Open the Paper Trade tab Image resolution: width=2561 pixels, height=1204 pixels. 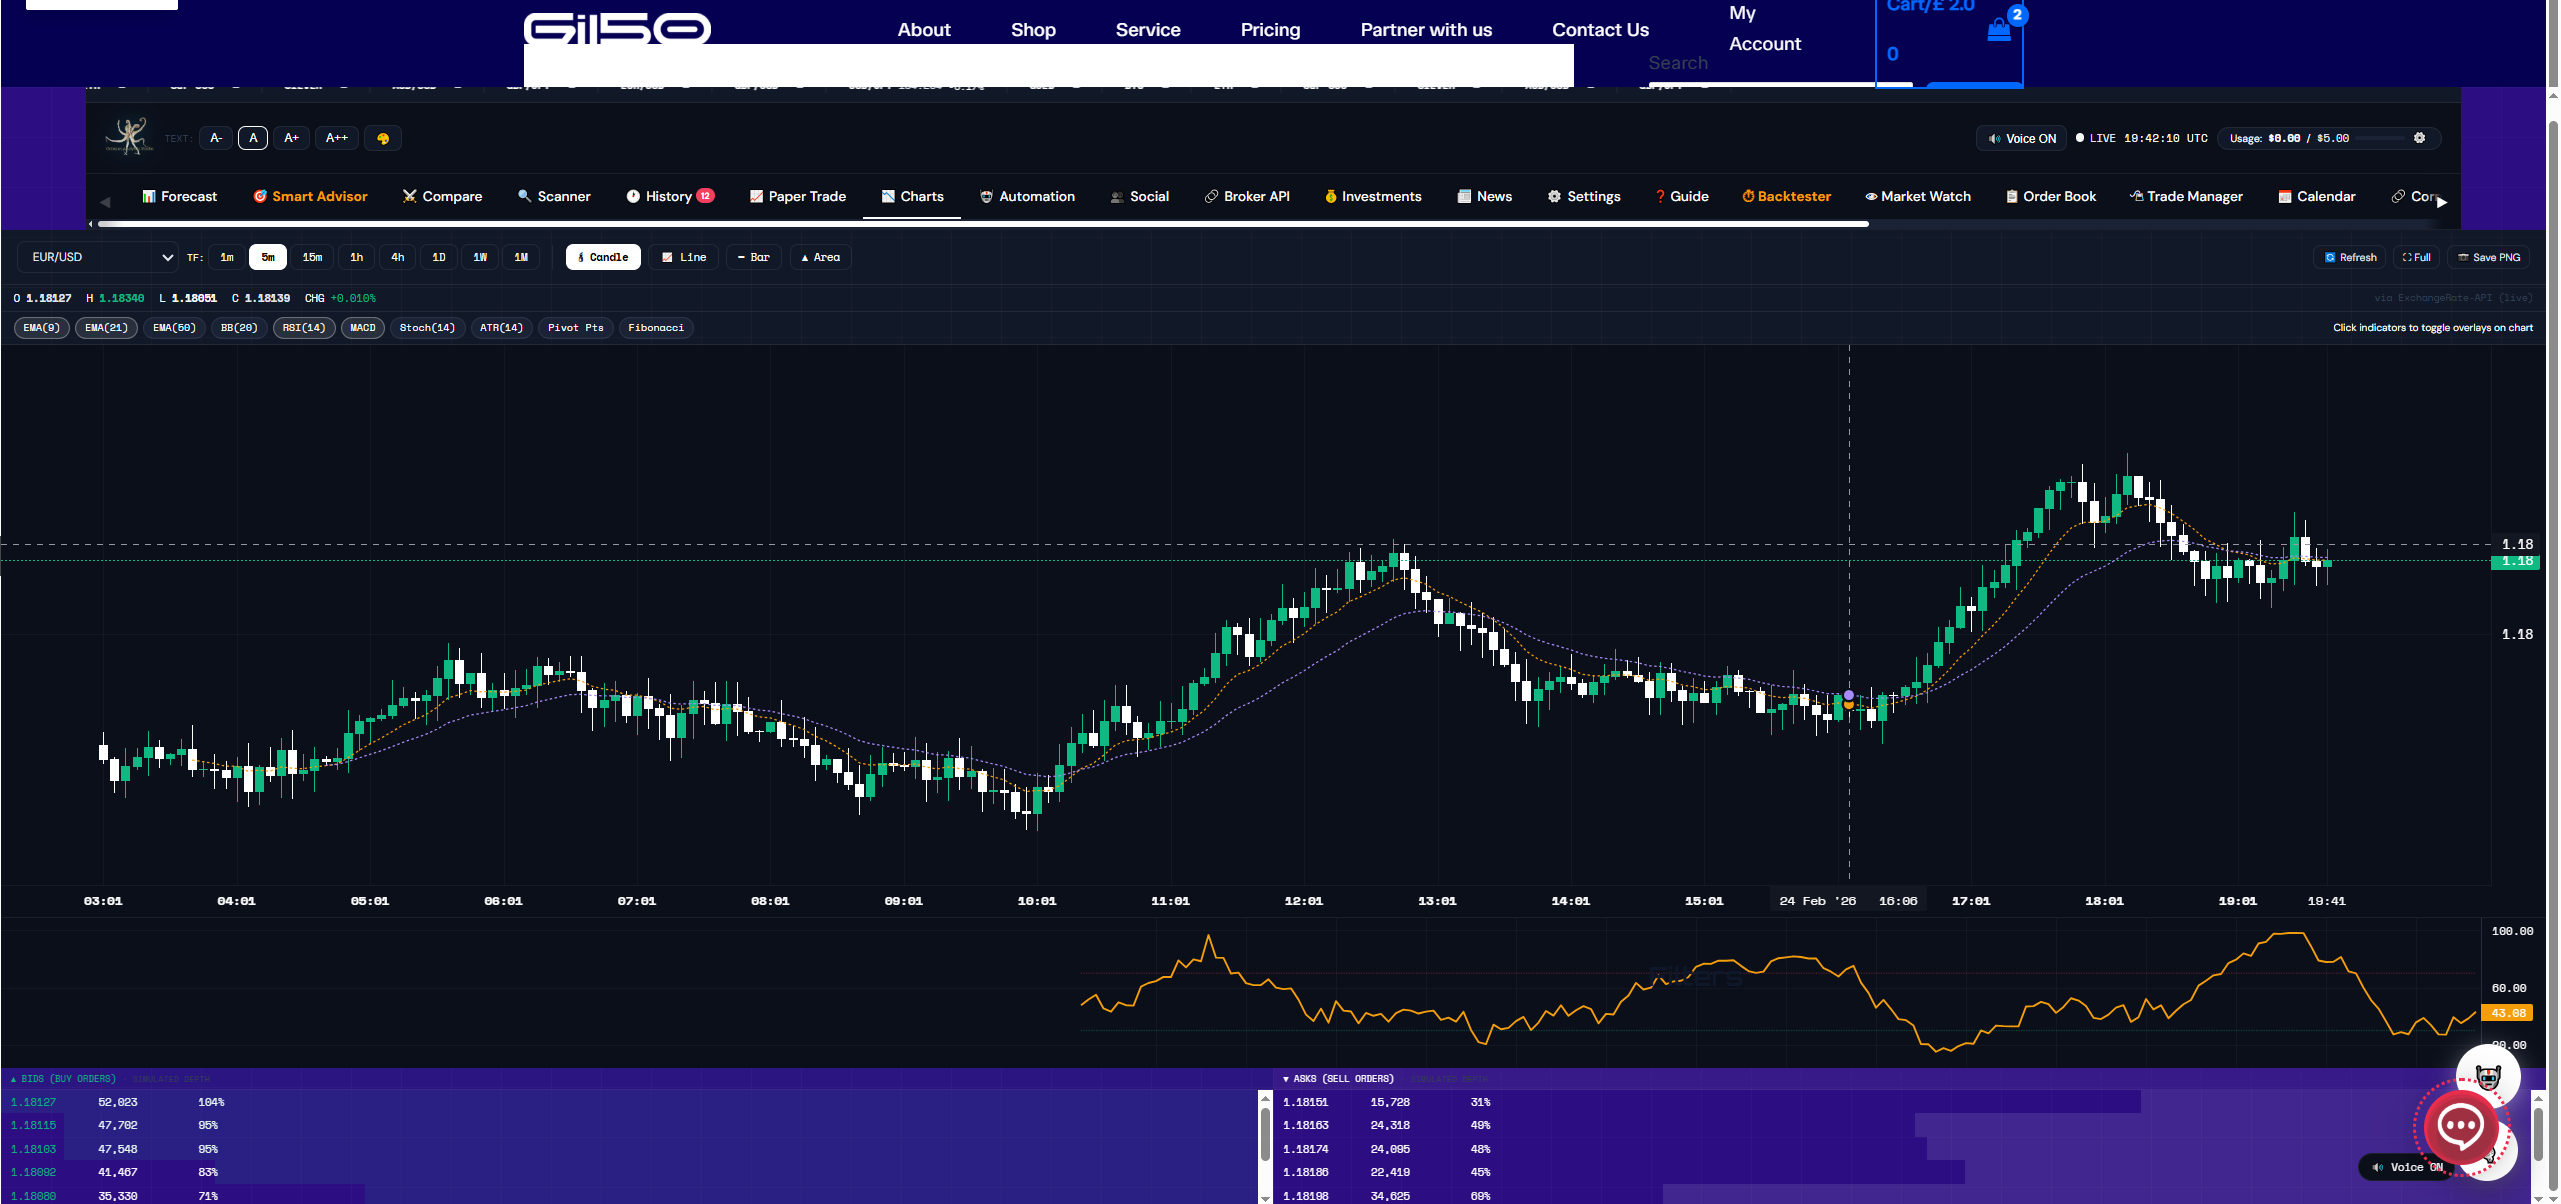click(797, 196)
